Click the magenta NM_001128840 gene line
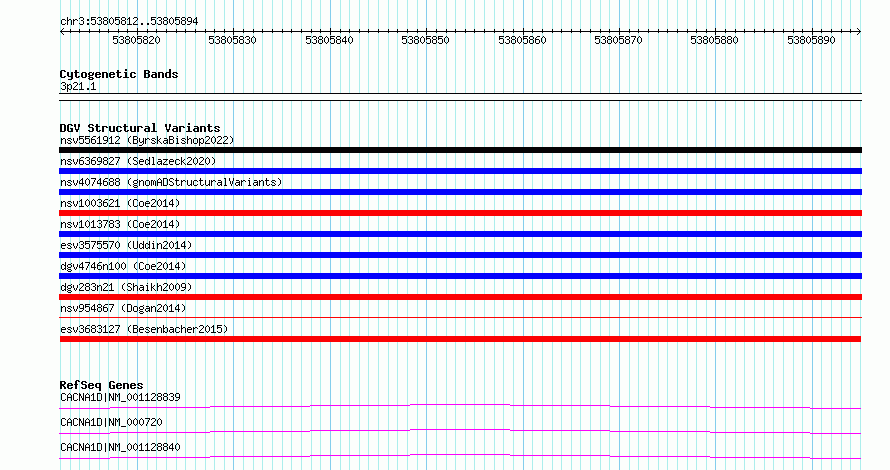Viewport: 890px width, 470px height. click(x=460, y=456)
